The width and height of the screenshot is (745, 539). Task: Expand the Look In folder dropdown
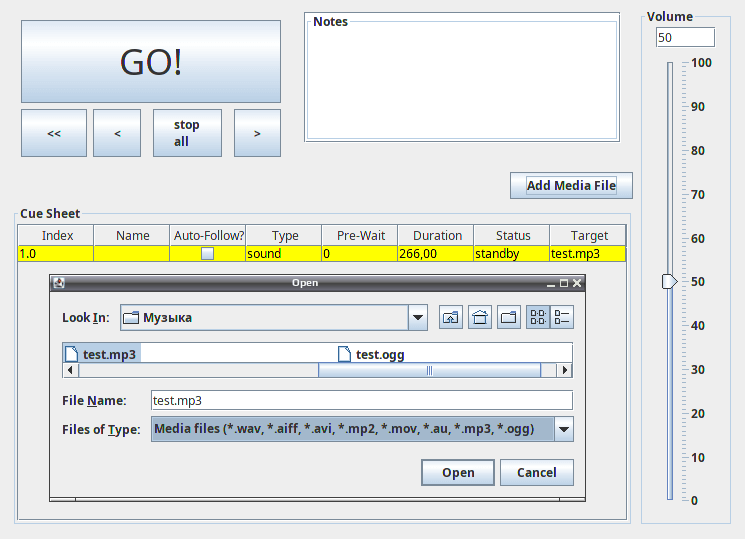(x=418, y=318)
